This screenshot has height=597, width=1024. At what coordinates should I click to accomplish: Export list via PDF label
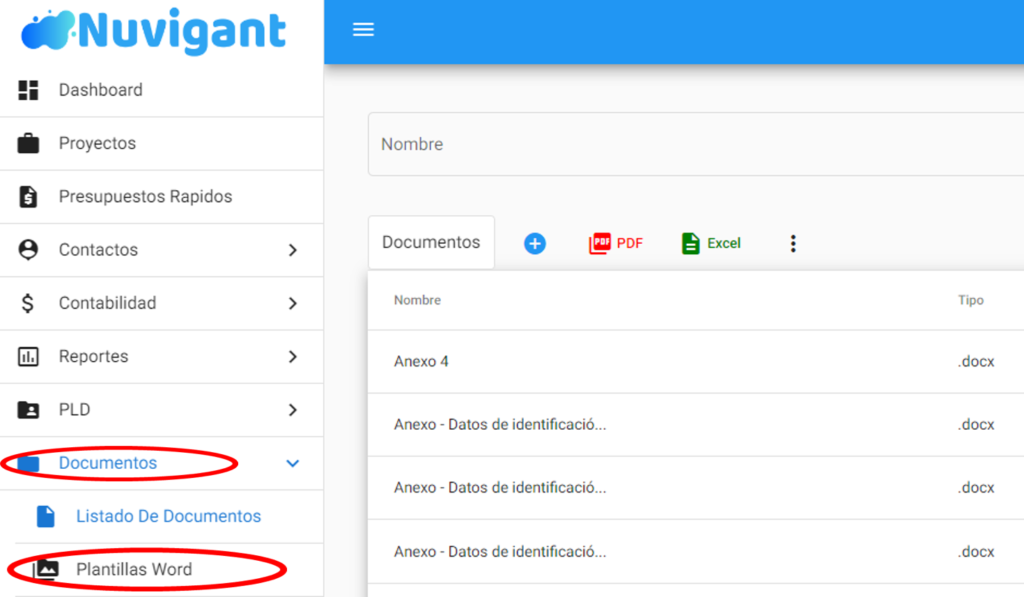630,244
